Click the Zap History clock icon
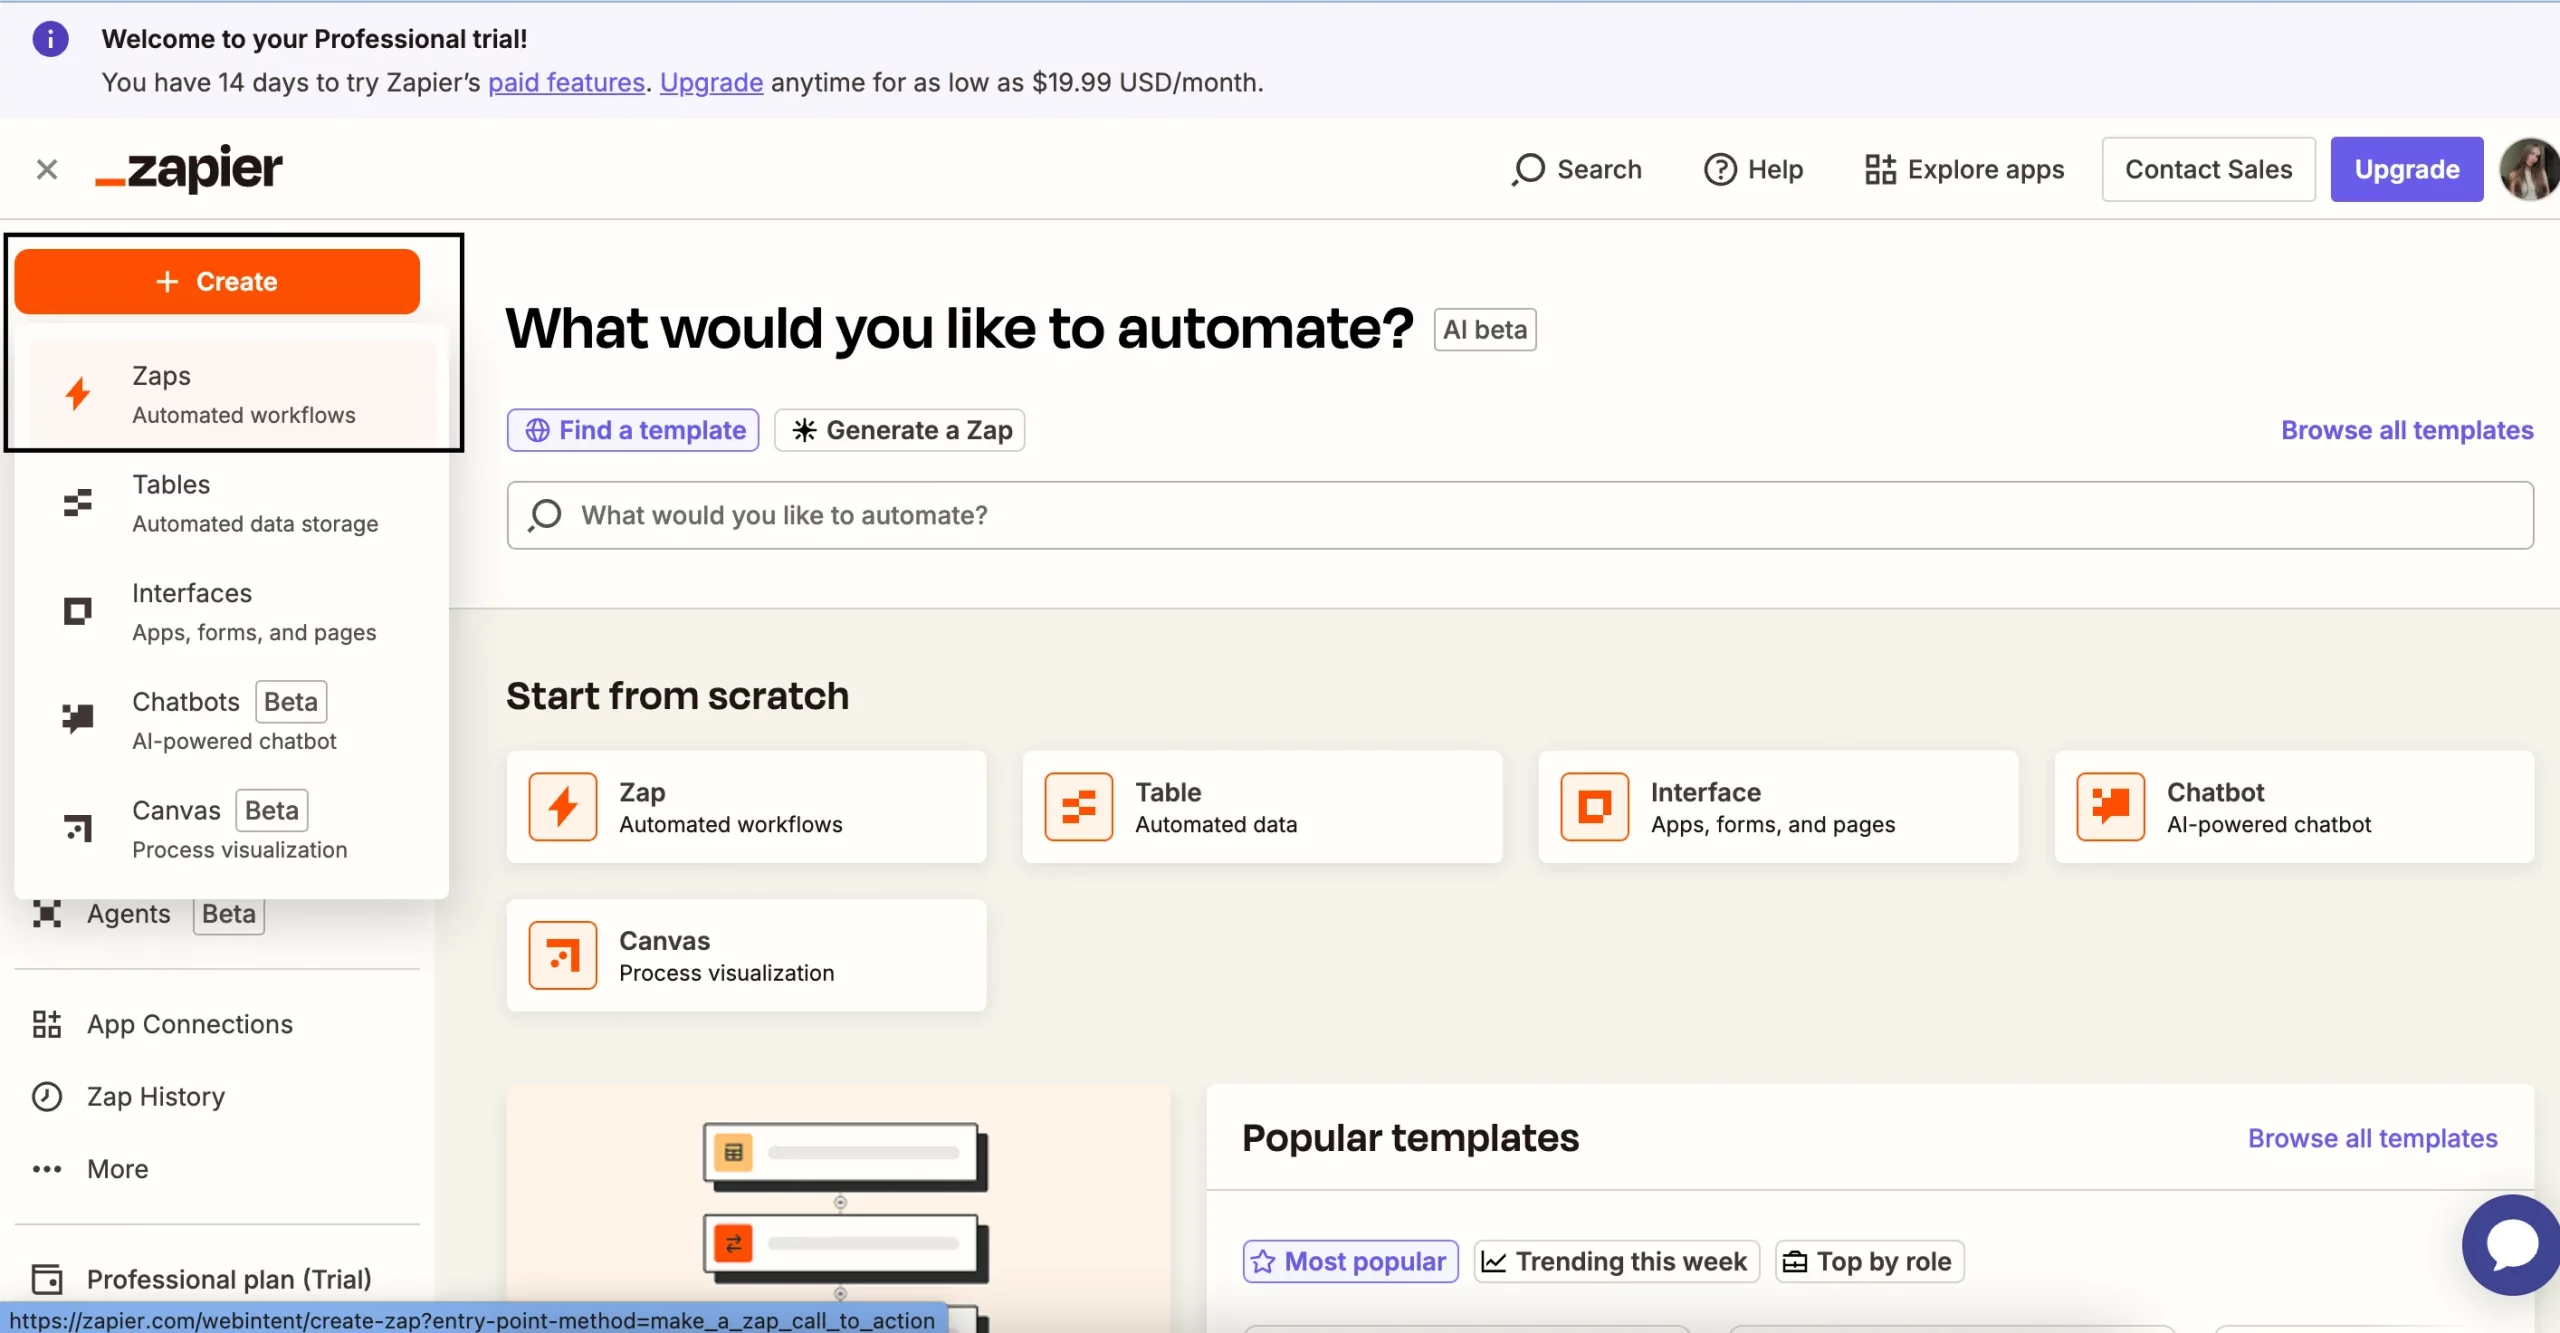 click(47, 1097)
